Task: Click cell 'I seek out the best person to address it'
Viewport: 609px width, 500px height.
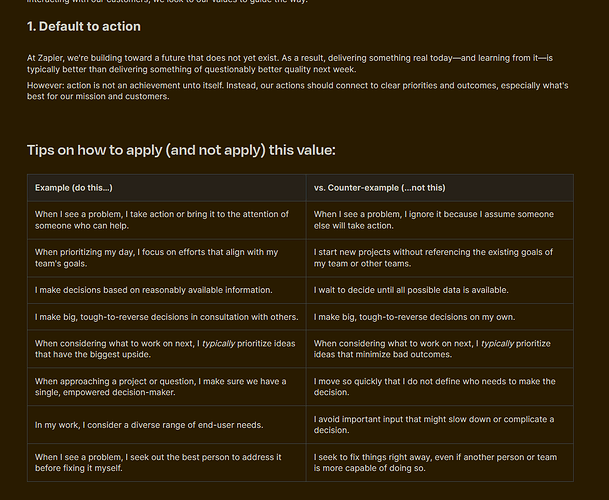Action: [167, 463]
